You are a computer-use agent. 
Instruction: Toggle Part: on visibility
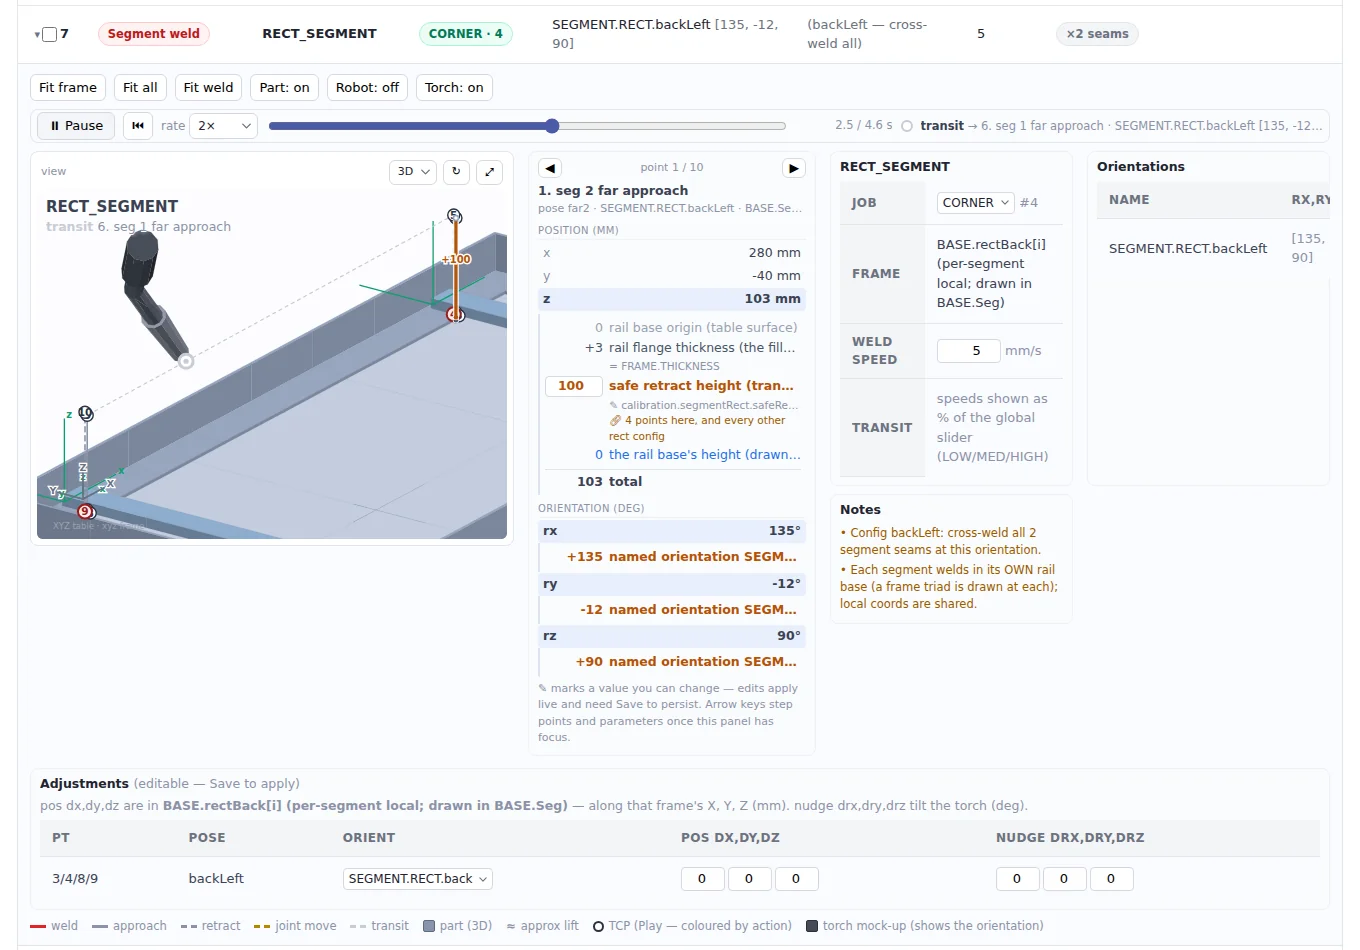(x=284, y=88)
